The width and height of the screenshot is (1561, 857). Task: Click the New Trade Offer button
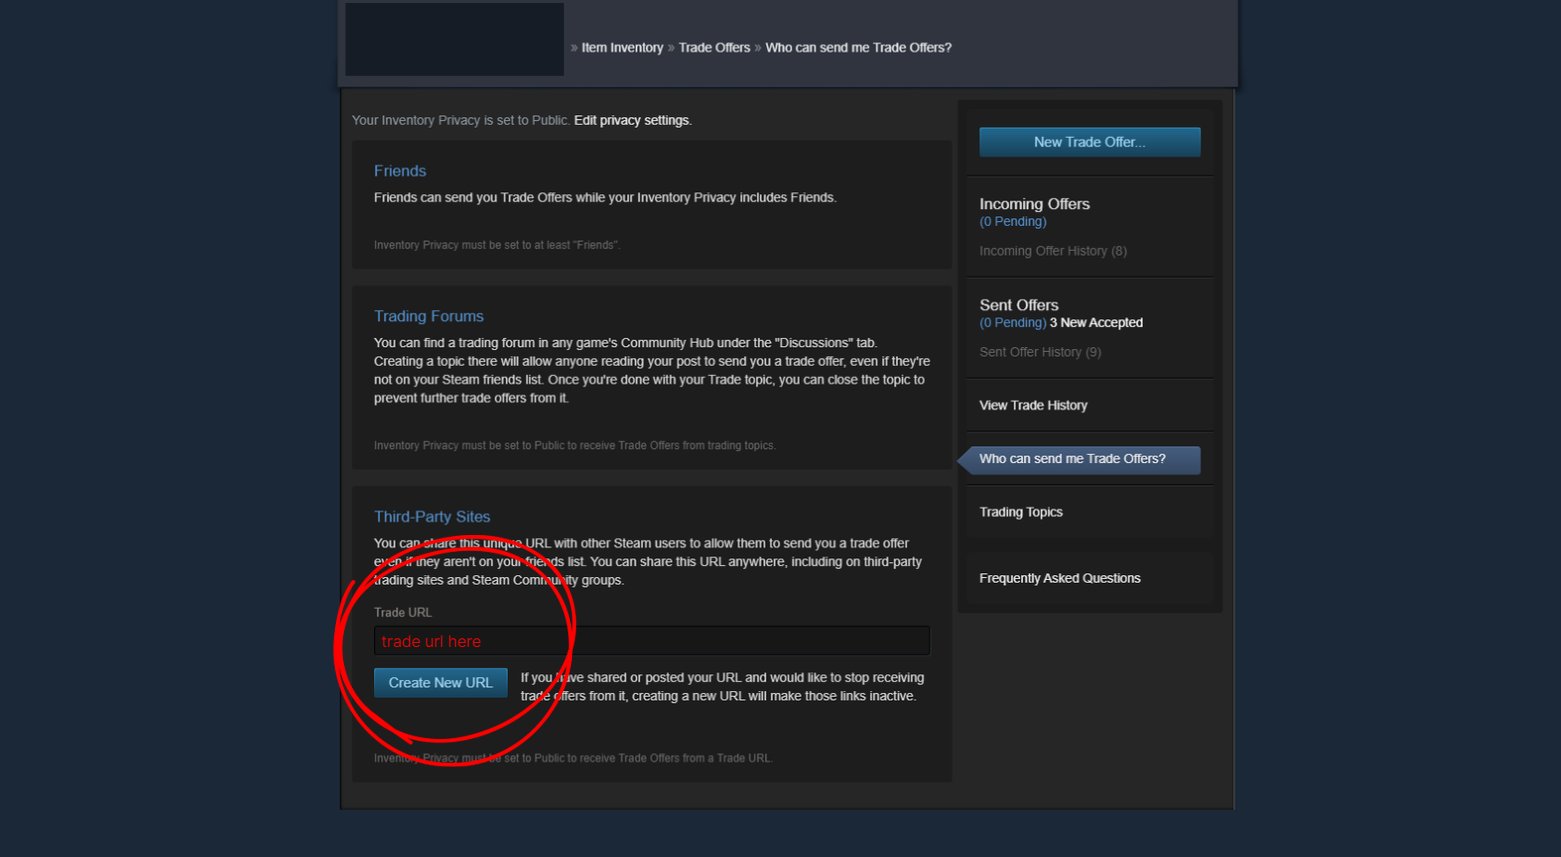click(1089, 142)
